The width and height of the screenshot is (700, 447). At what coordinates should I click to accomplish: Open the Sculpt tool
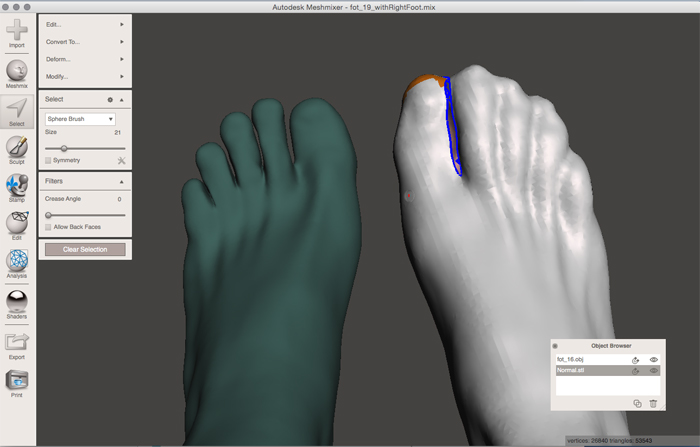point(17,146)
